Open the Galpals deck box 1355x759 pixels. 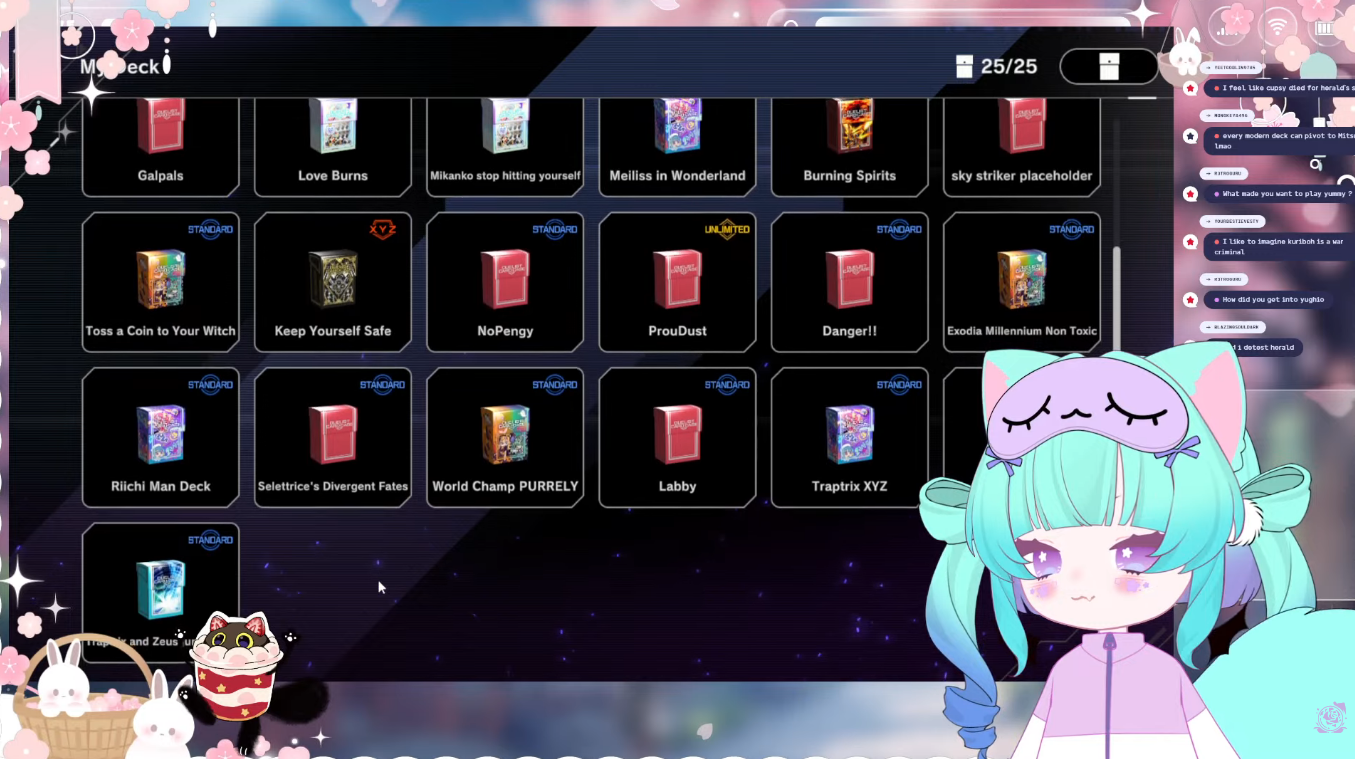coord(161,147)
